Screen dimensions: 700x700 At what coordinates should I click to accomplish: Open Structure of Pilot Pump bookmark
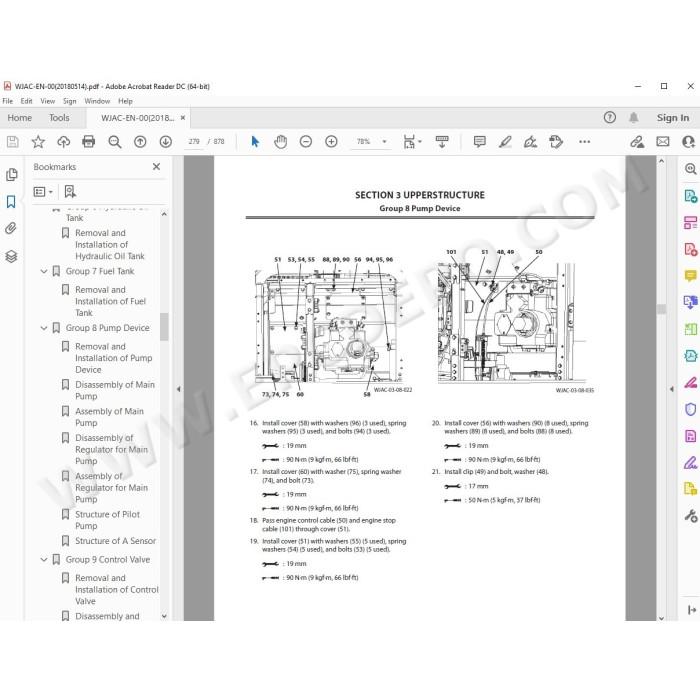(x=107, y=520)
